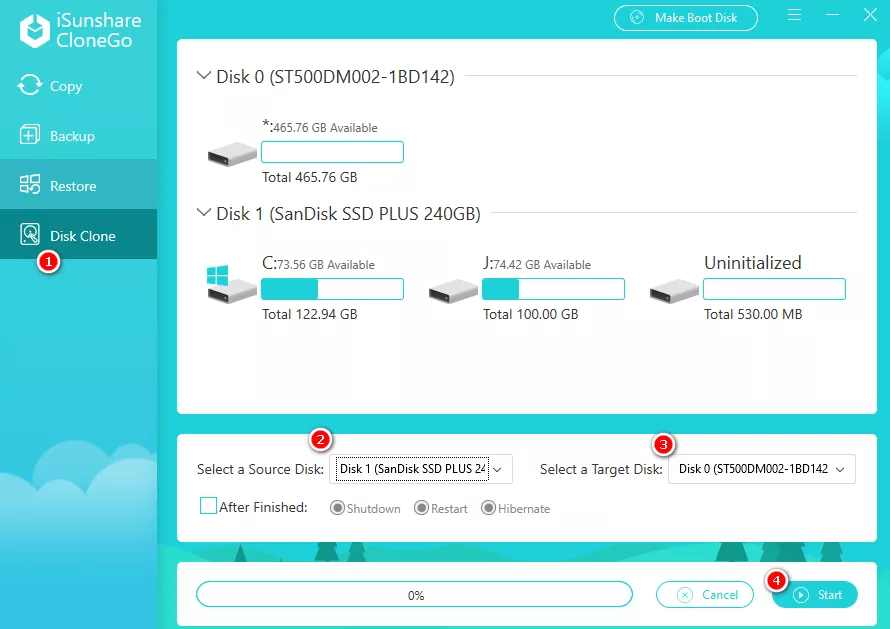890x629 pixels.
Task: Cancel the clone operation
Action: point(705,595)
